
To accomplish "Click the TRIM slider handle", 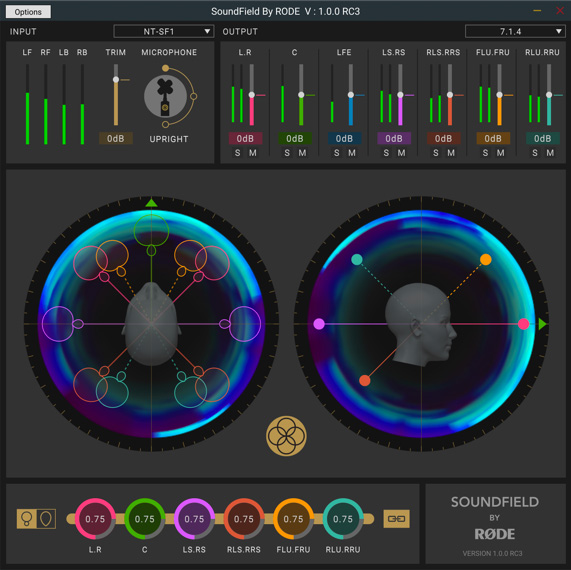I will 116,79.
